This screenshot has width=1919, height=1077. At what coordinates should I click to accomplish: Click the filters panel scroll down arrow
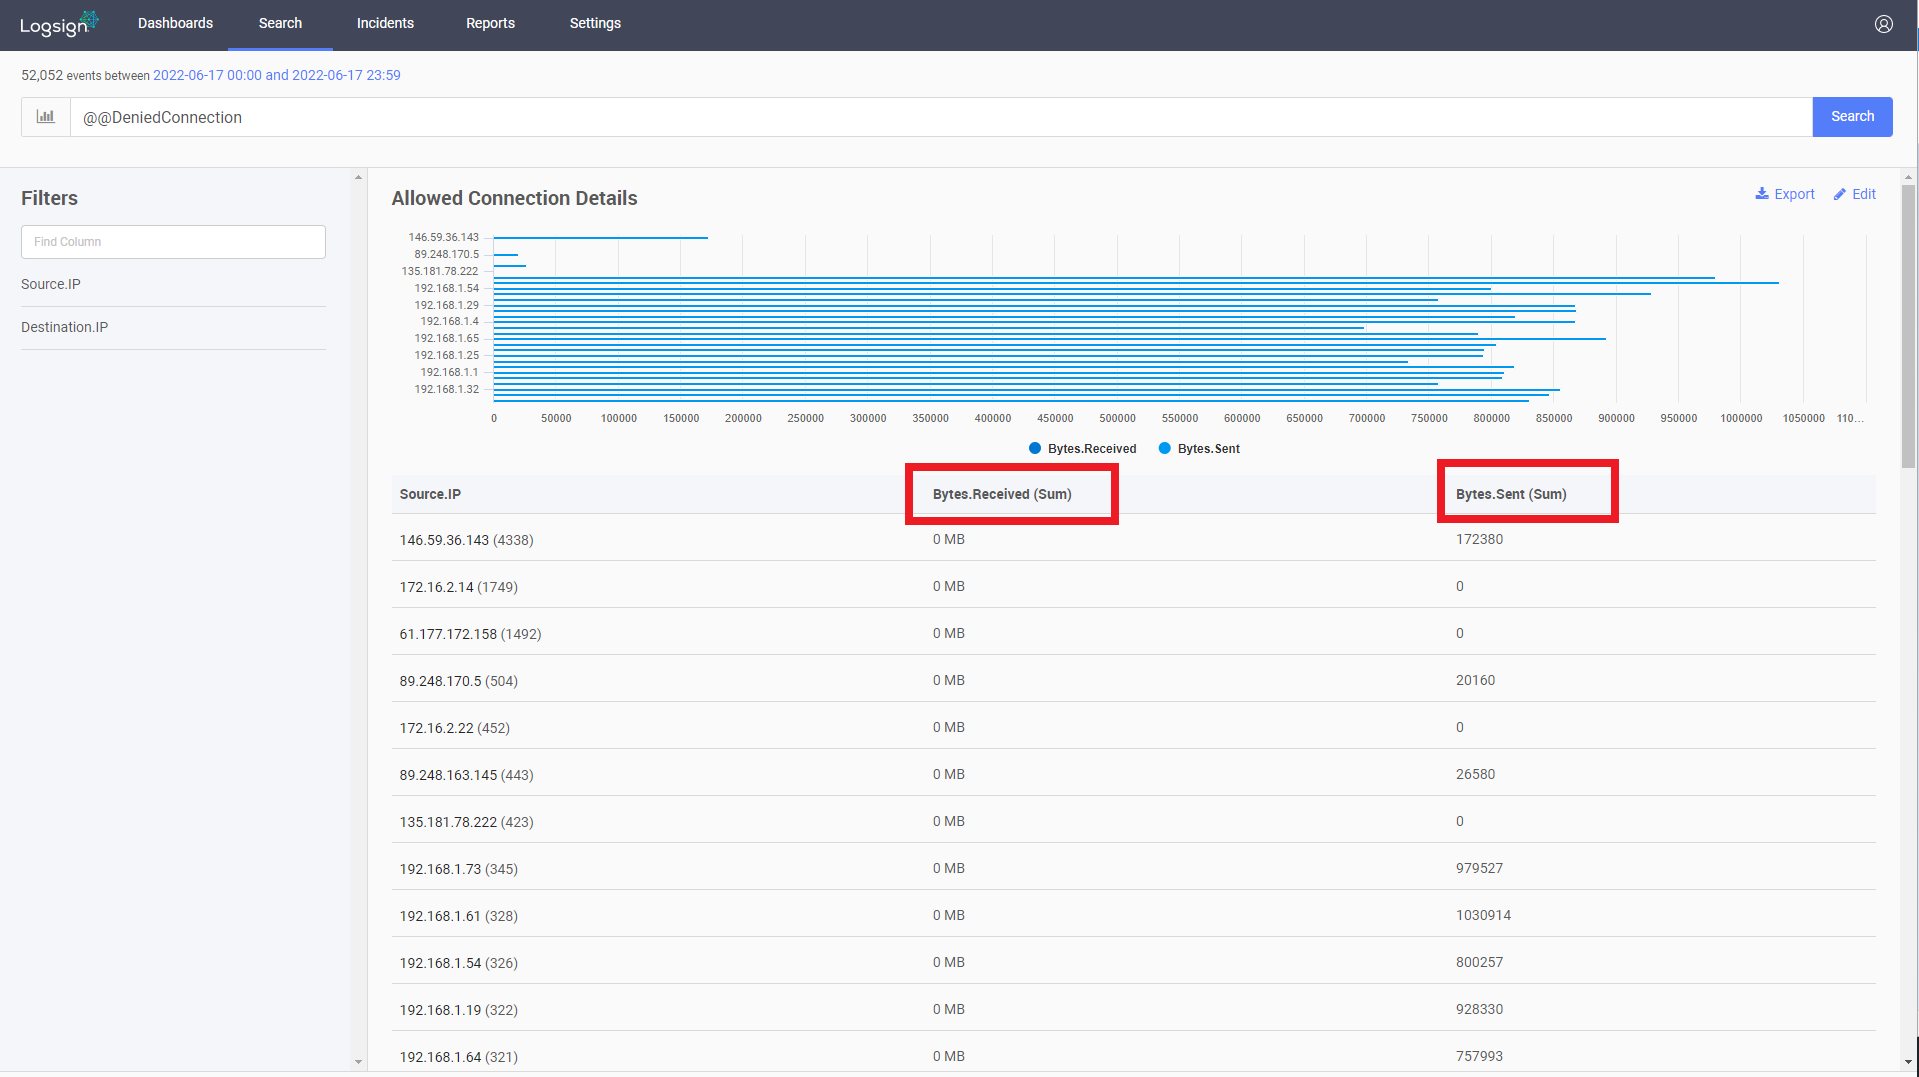[359, 1062]
